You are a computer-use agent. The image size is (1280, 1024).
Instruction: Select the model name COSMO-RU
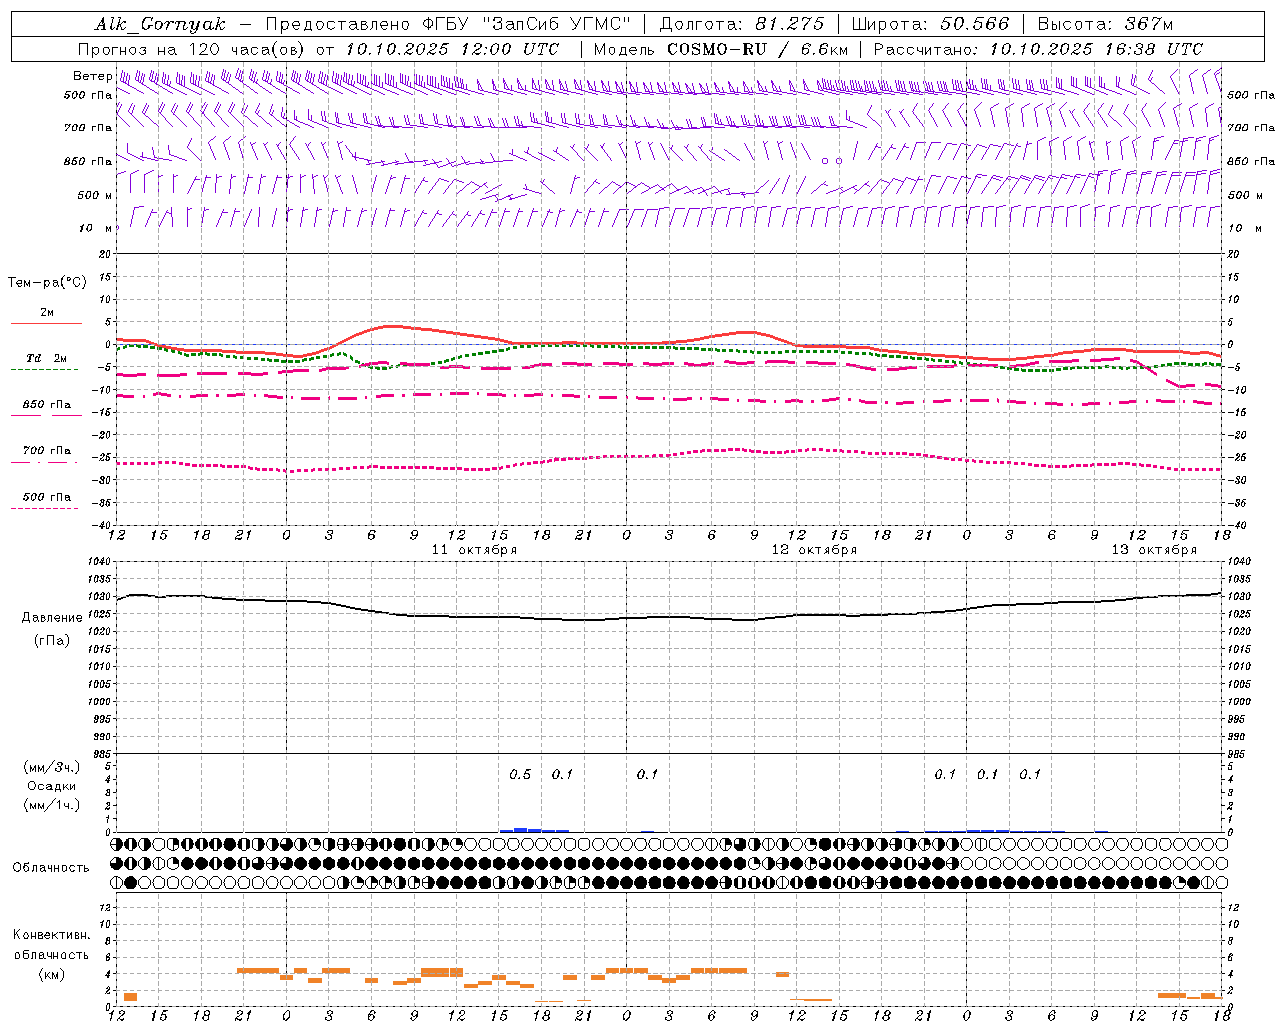717,49
